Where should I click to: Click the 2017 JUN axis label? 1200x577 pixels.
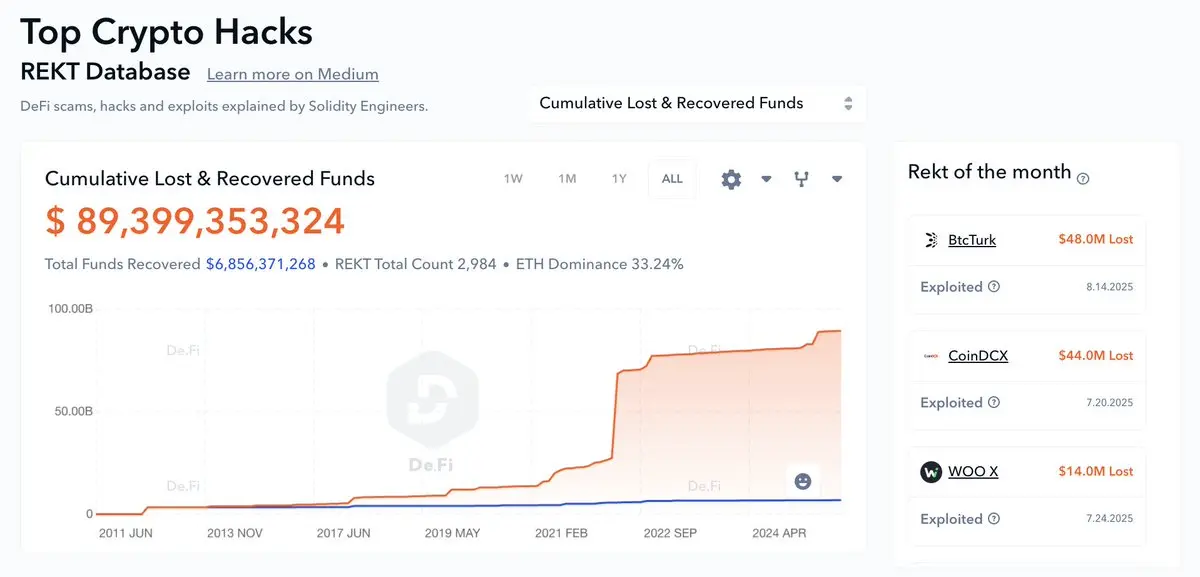(x=344, y=534)
